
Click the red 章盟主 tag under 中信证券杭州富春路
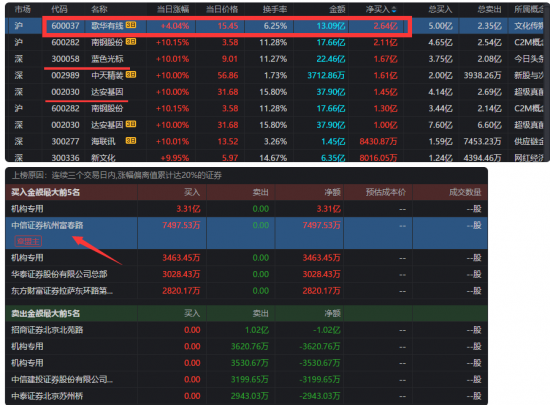coord(28,241)
